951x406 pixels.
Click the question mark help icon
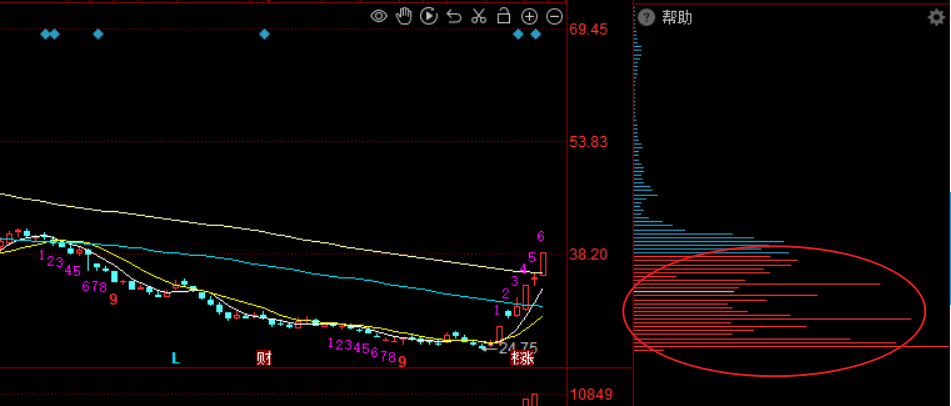[x=647, y=17]
